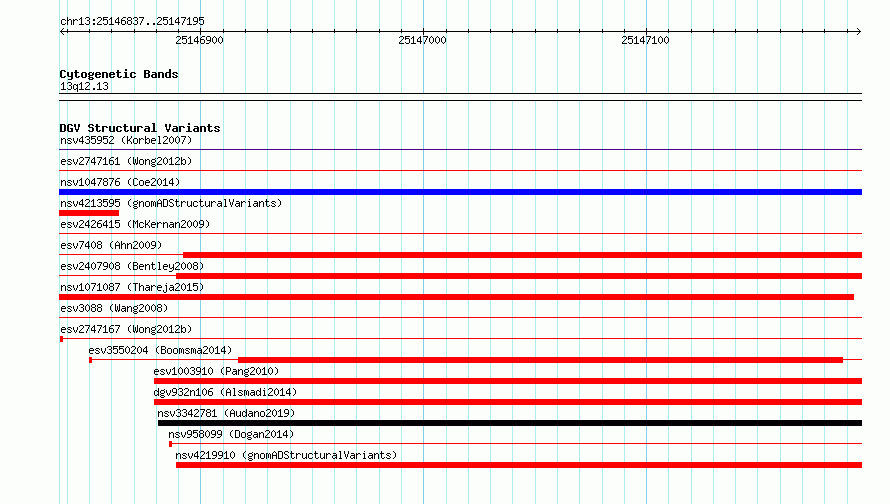The height and width of the screenshot is (504, 890).
Task: Open esv2407908 (Bentley2008) variant label
Action: pos(132,266)
